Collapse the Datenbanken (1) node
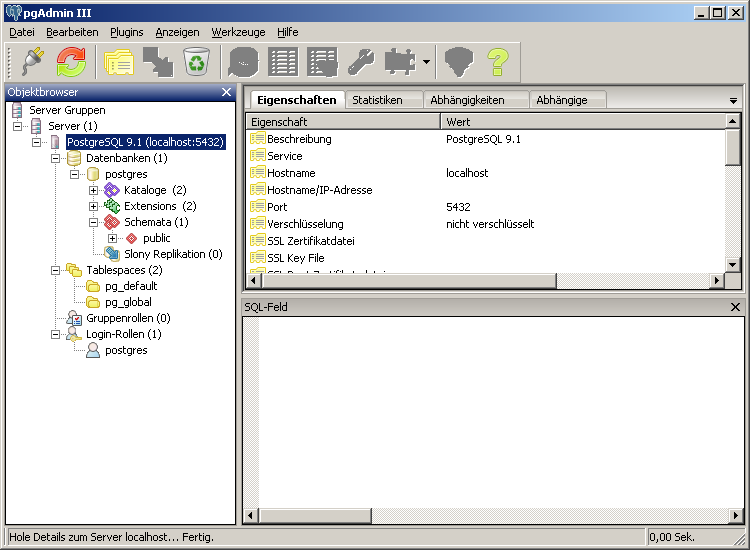This screenshot has height=550, width=750. point(55,158)
